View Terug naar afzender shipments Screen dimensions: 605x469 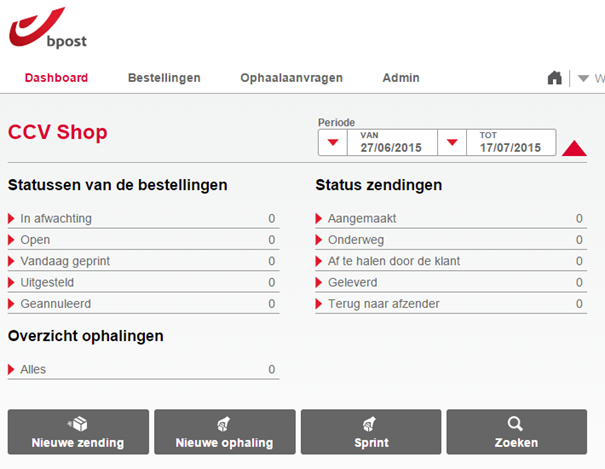pyautogui.click(x=383, y=304)
